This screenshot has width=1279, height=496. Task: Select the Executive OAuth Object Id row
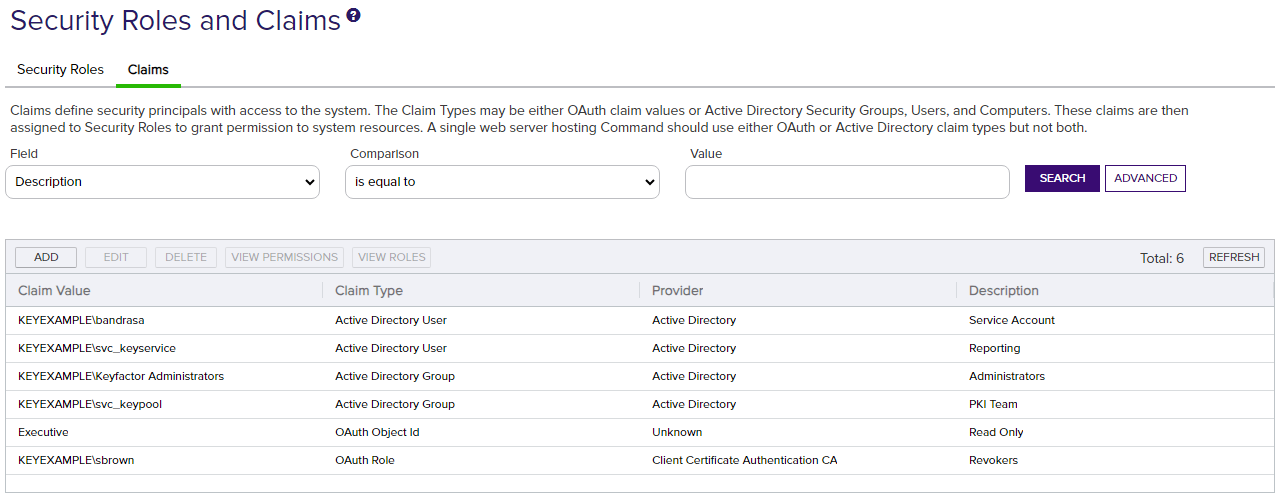tap(639, 432)
